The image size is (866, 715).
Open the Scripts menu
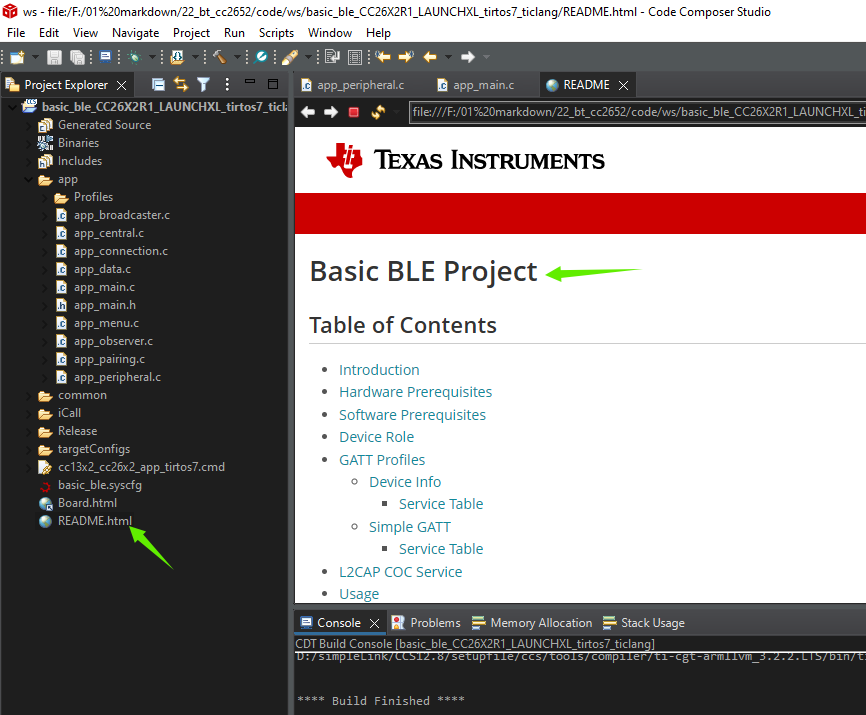[276, 33]
